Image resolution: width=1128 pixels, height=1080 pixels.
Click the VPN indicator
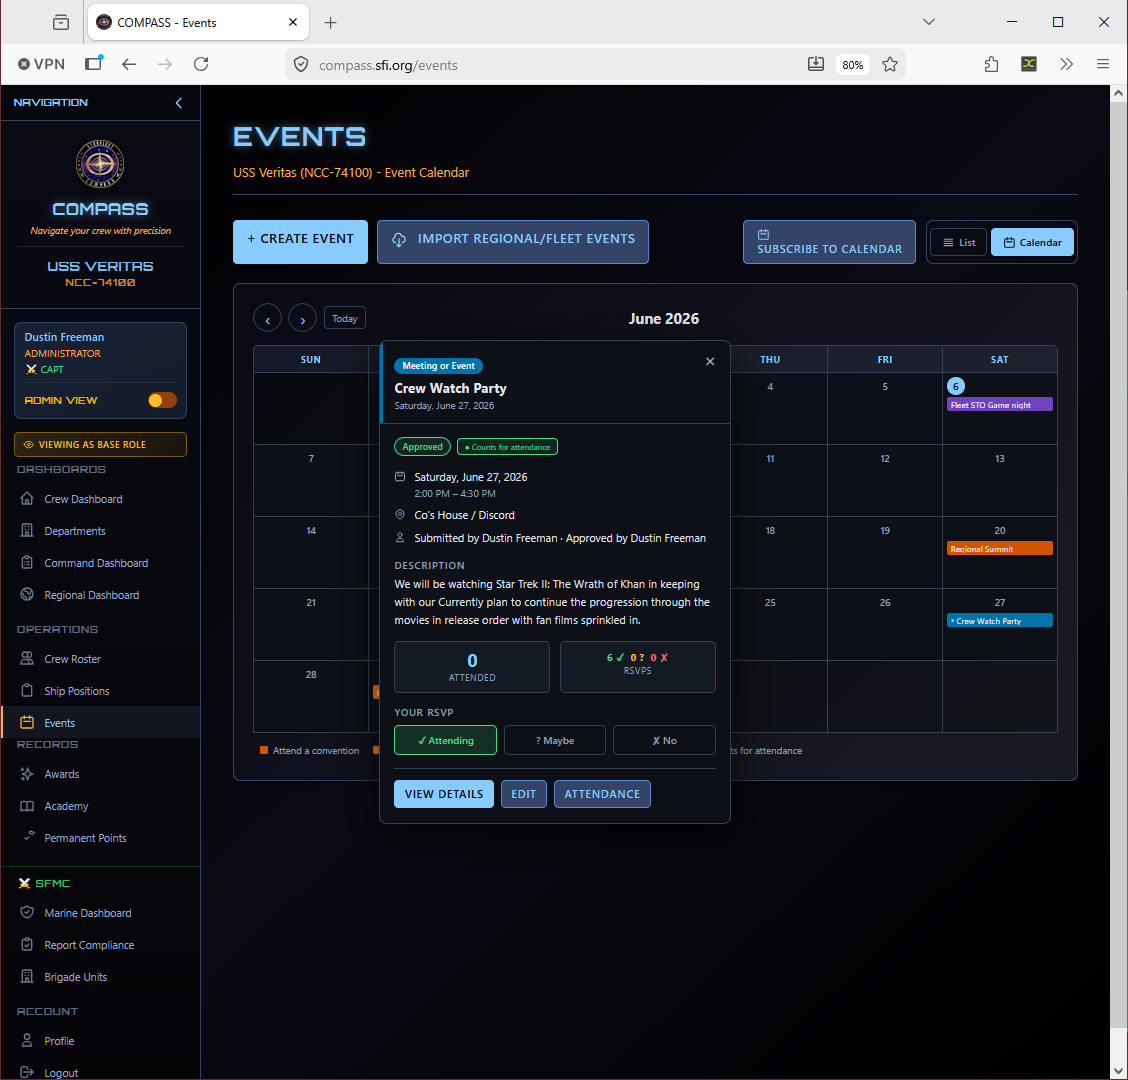pos(42,64)
